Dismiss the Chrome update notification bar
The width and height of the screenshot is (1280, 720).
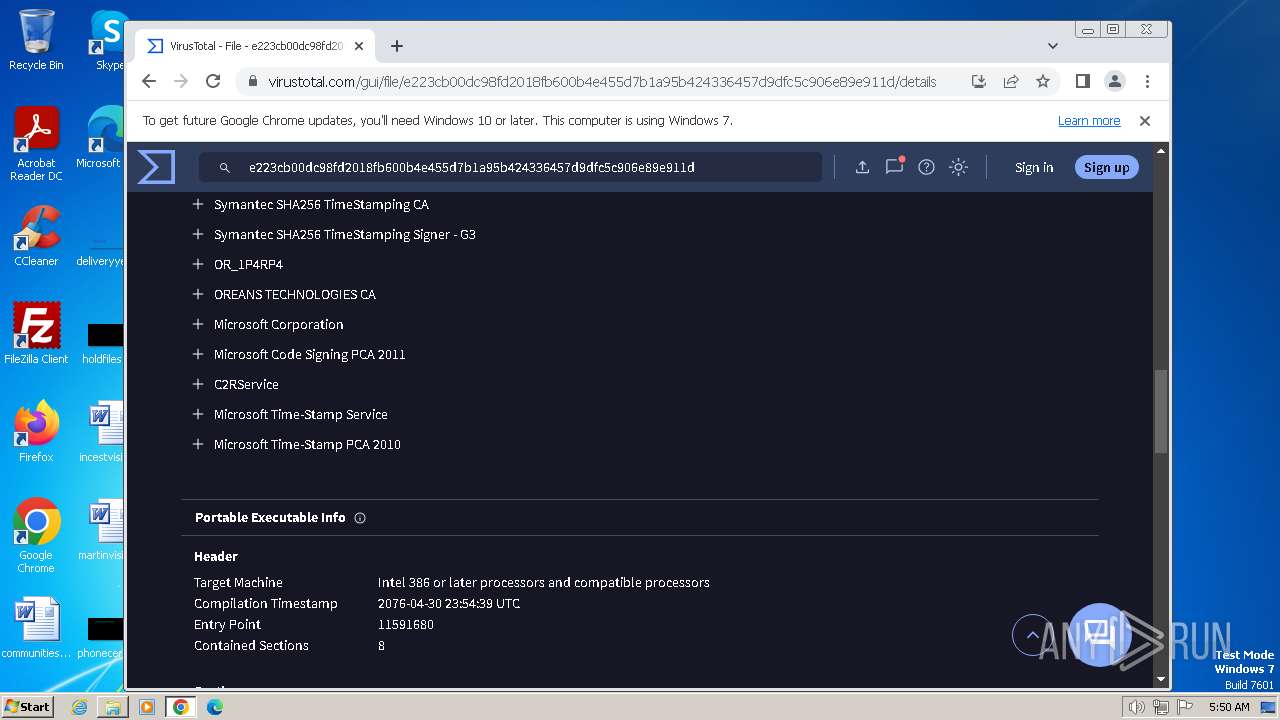pos(1145,121)
